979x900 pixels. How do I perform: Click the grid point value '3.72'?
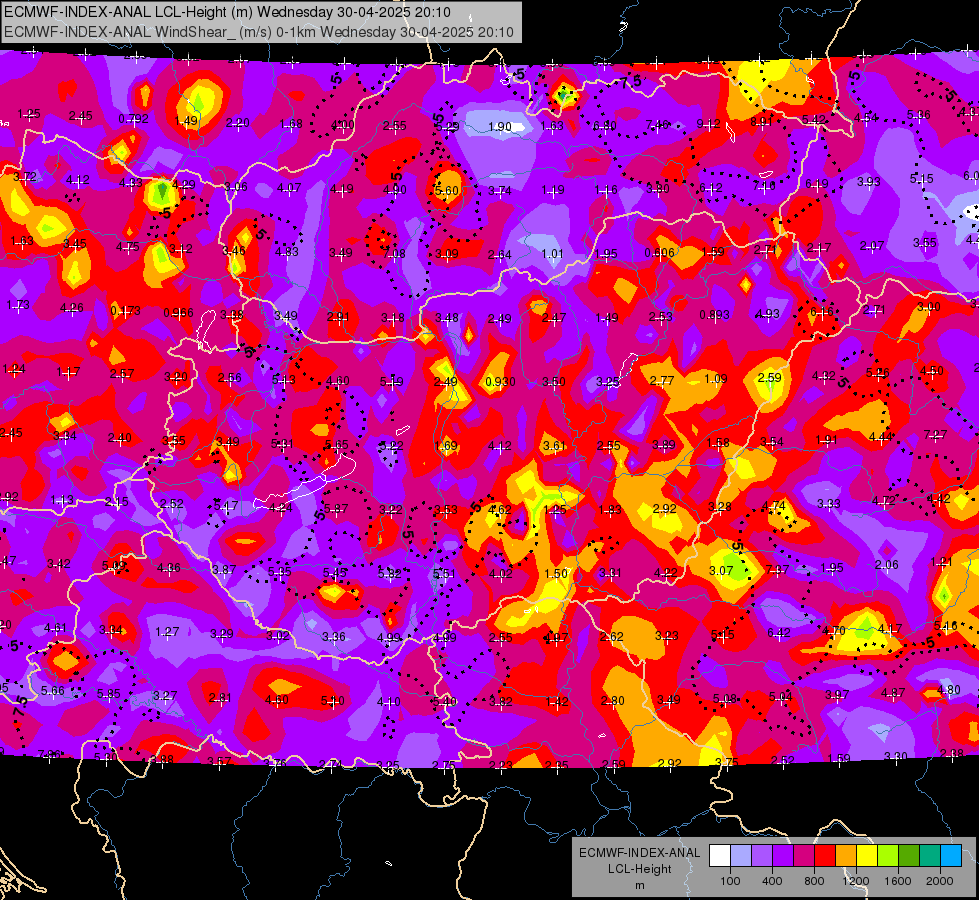tap(24, 177)
